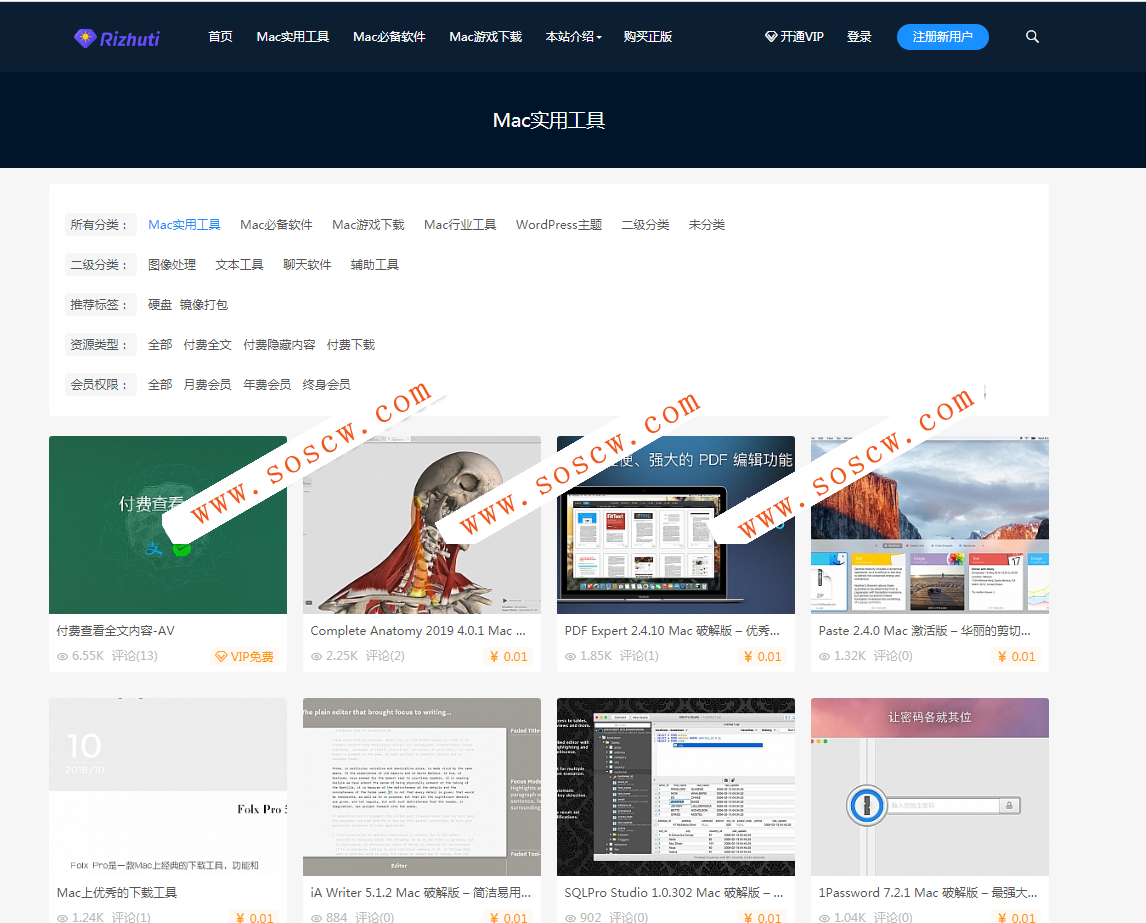Open title Mac上优秀的下载工具
This screenshot has width=1146, height=923.
pyautogui.click(x=117, y=892)
